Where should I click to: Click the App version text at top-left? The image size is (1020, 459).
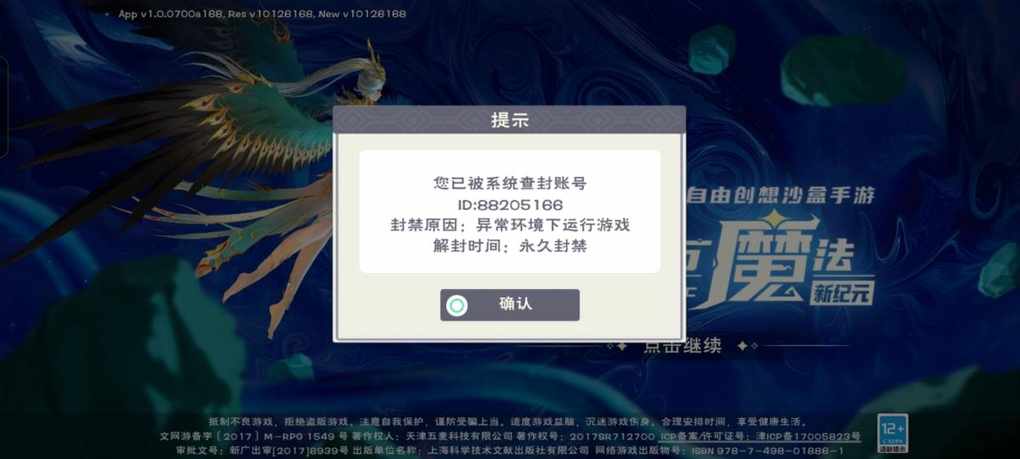point(262,14)
